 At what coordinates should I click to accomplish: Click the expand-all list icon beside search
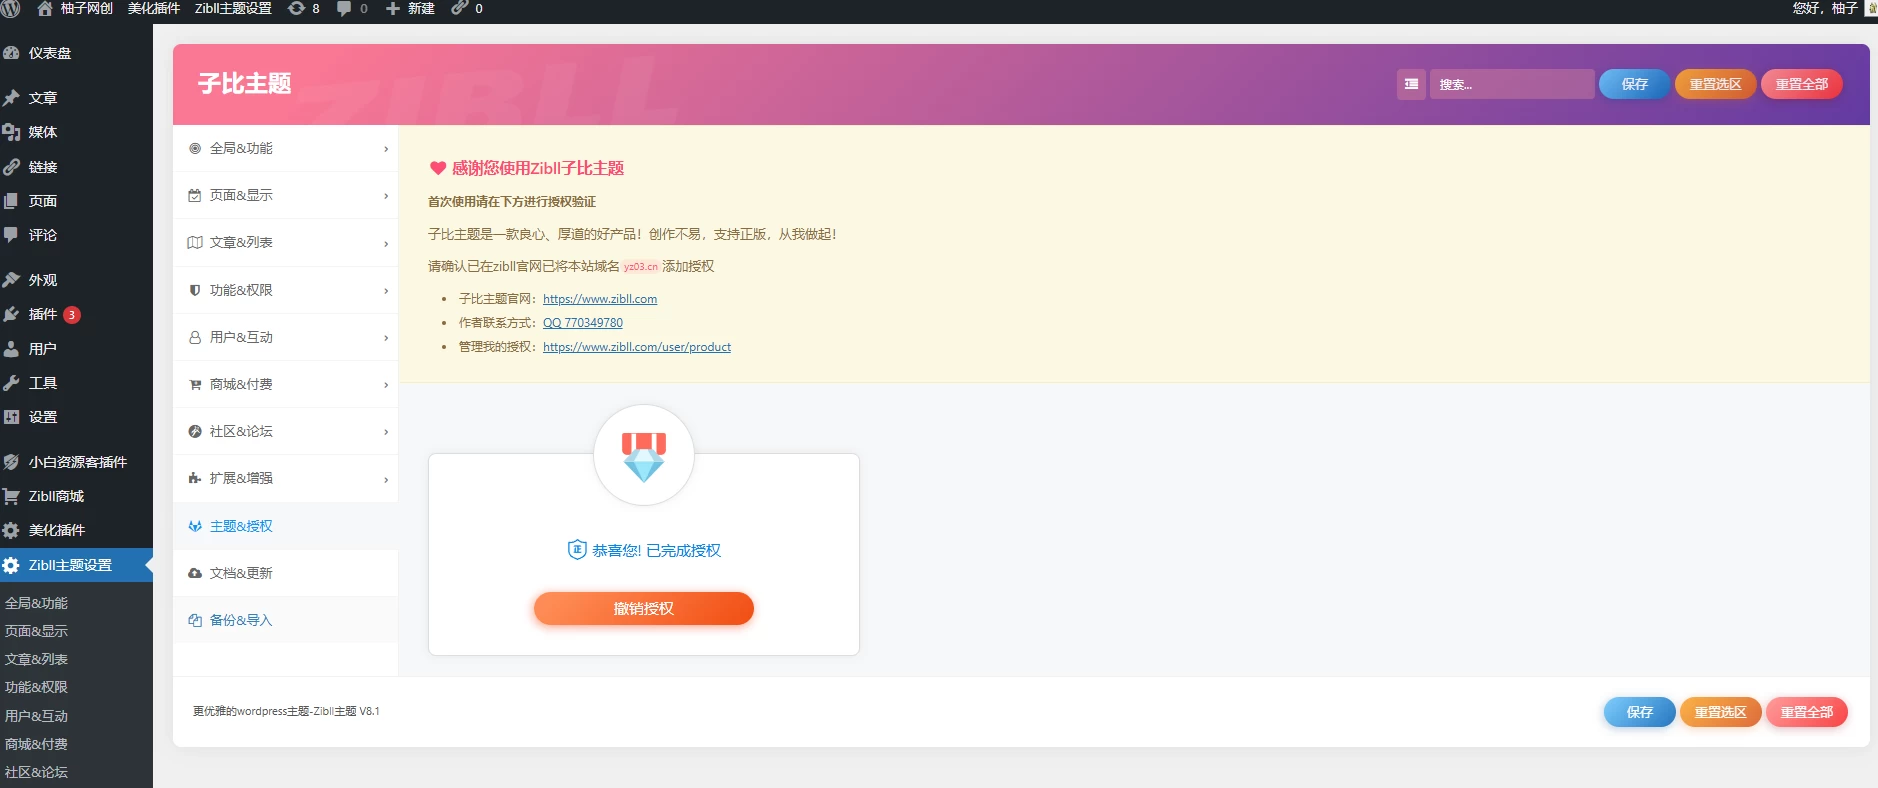click(x=1411, y=84)
